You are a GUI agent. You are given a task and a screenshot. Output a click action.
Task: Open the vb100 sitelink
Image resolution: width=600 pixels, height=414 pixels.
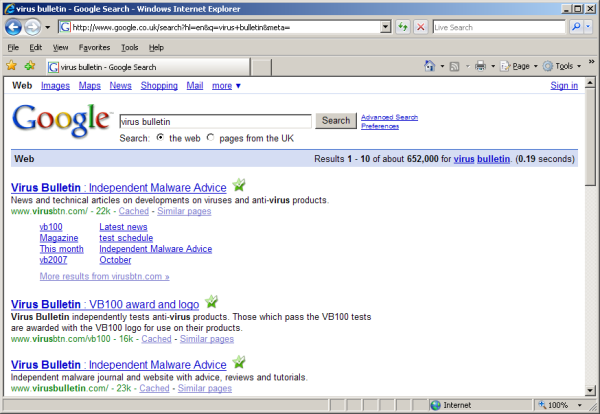pos(51,227)
